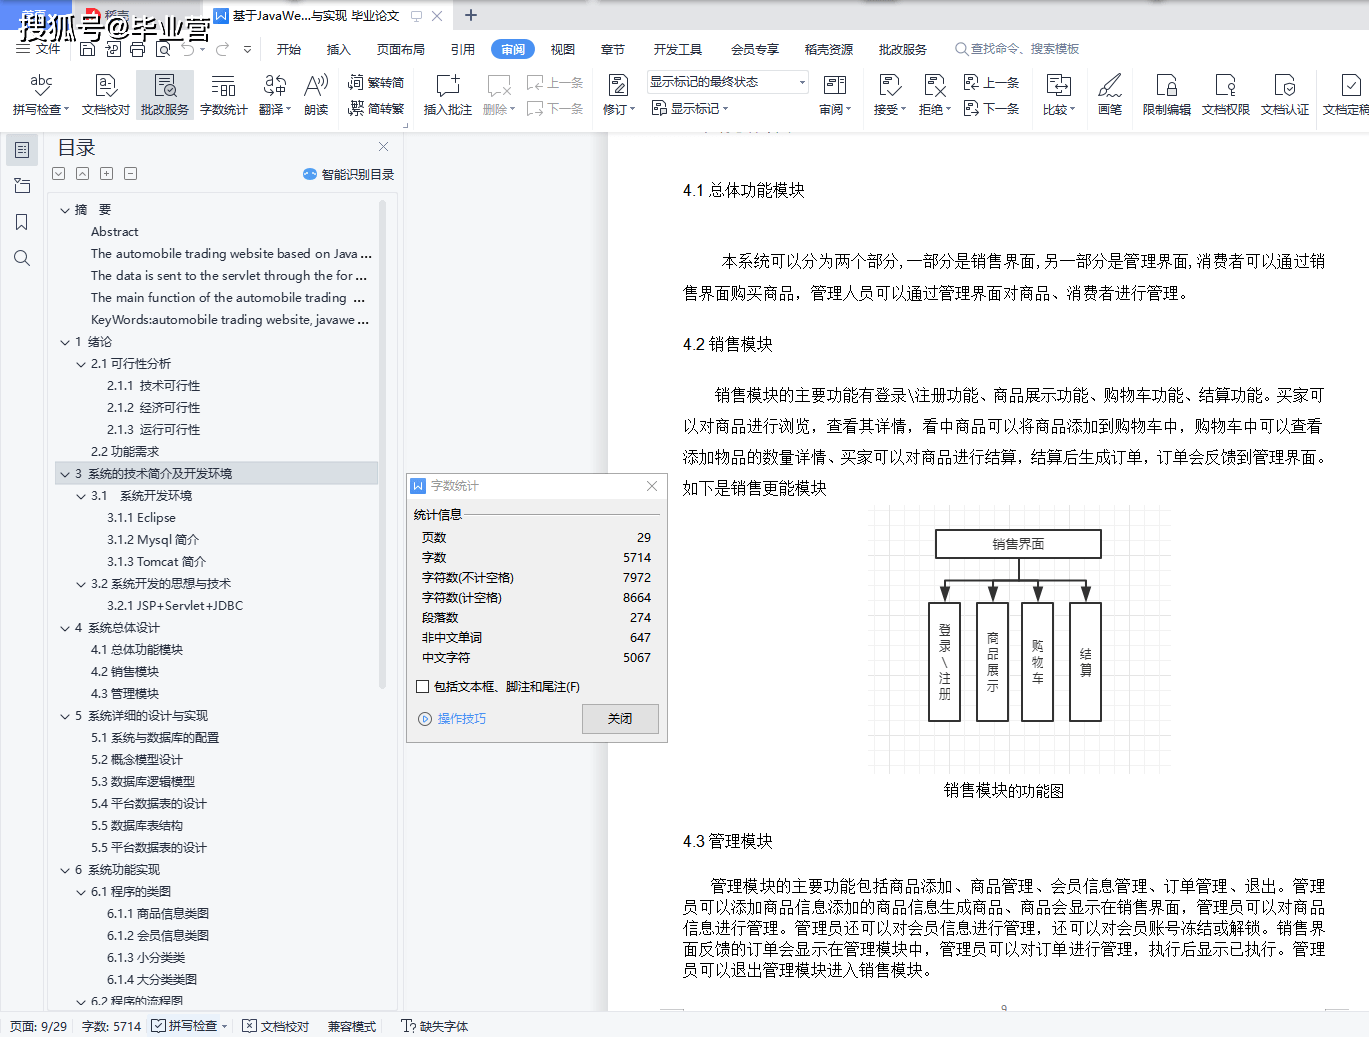Close the word count dialog with 关闭
1369x1037 pixels.
[620, 717]
